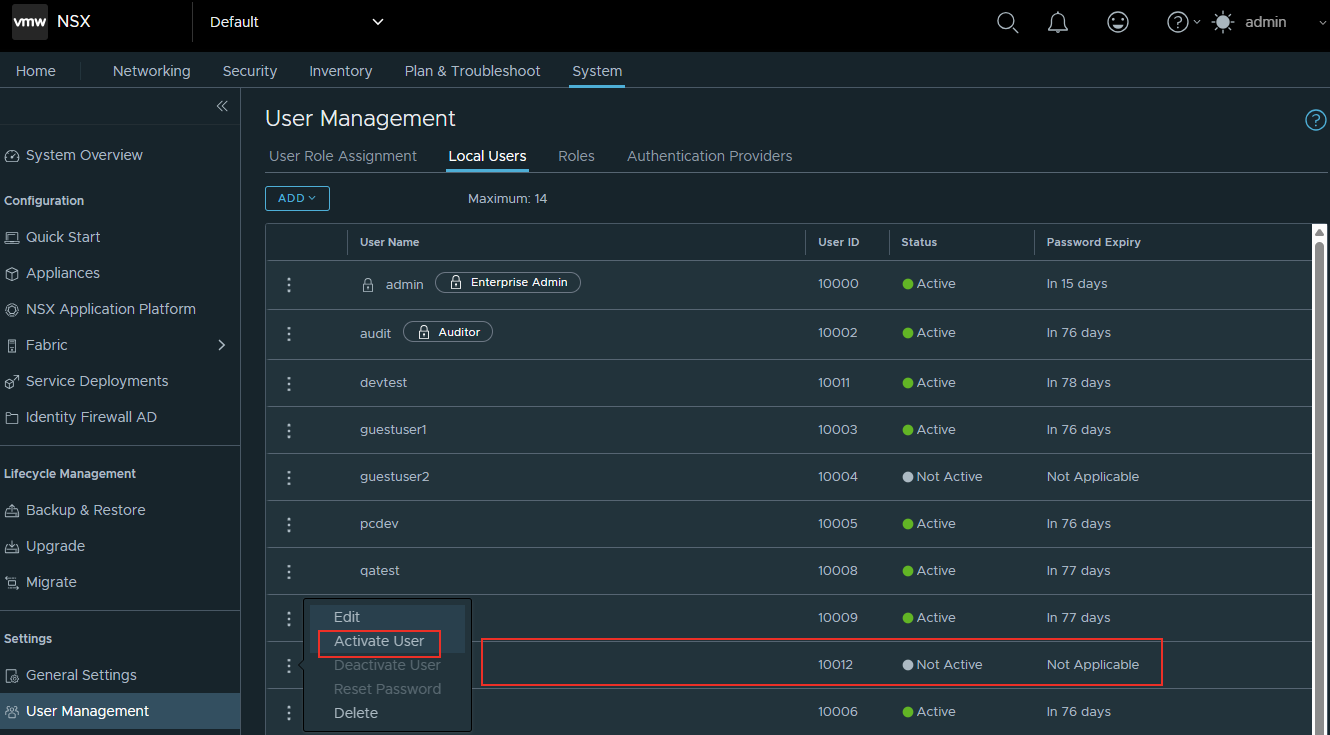Collapse the left sidebar panel
This screenshot has height=735, width=1330.
tap(222, 106)
